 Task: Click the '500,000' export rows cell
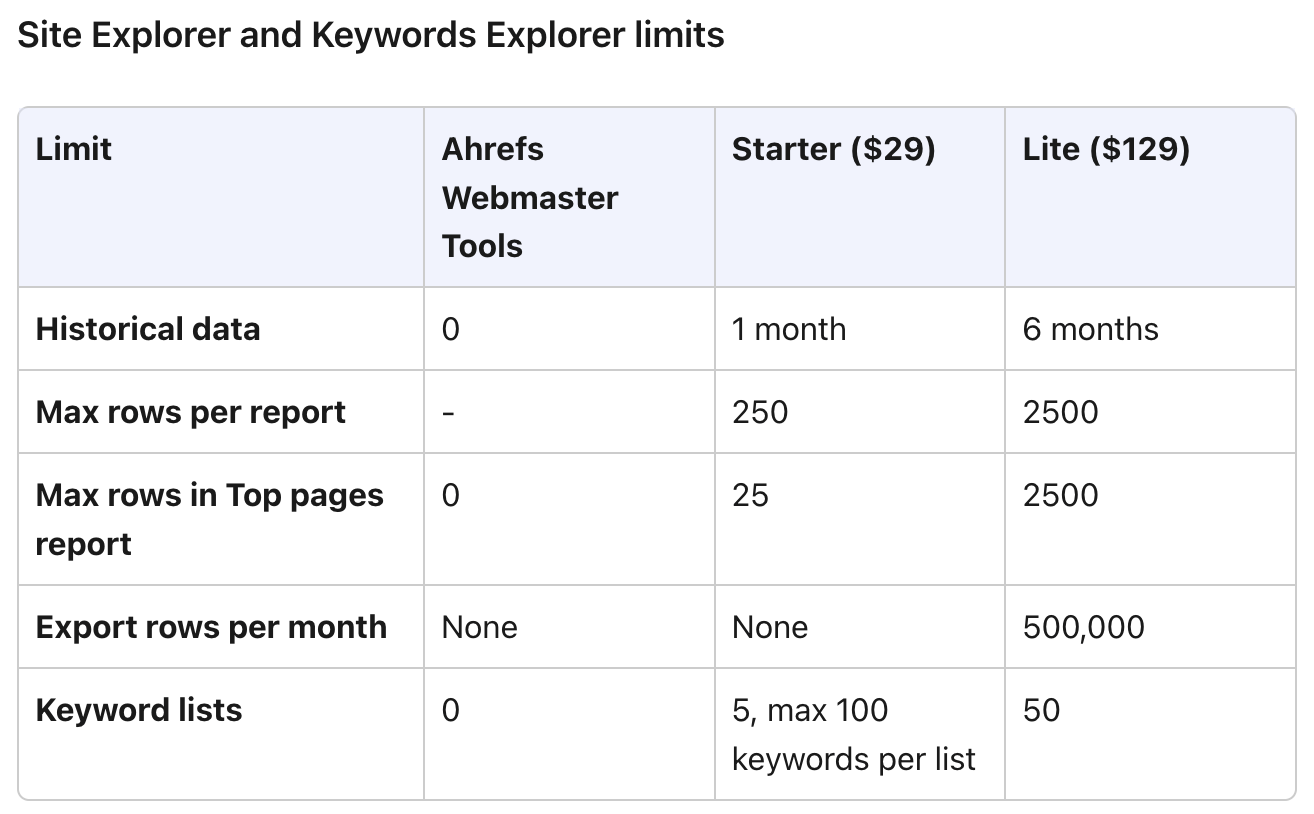[x=1083, y=628]
